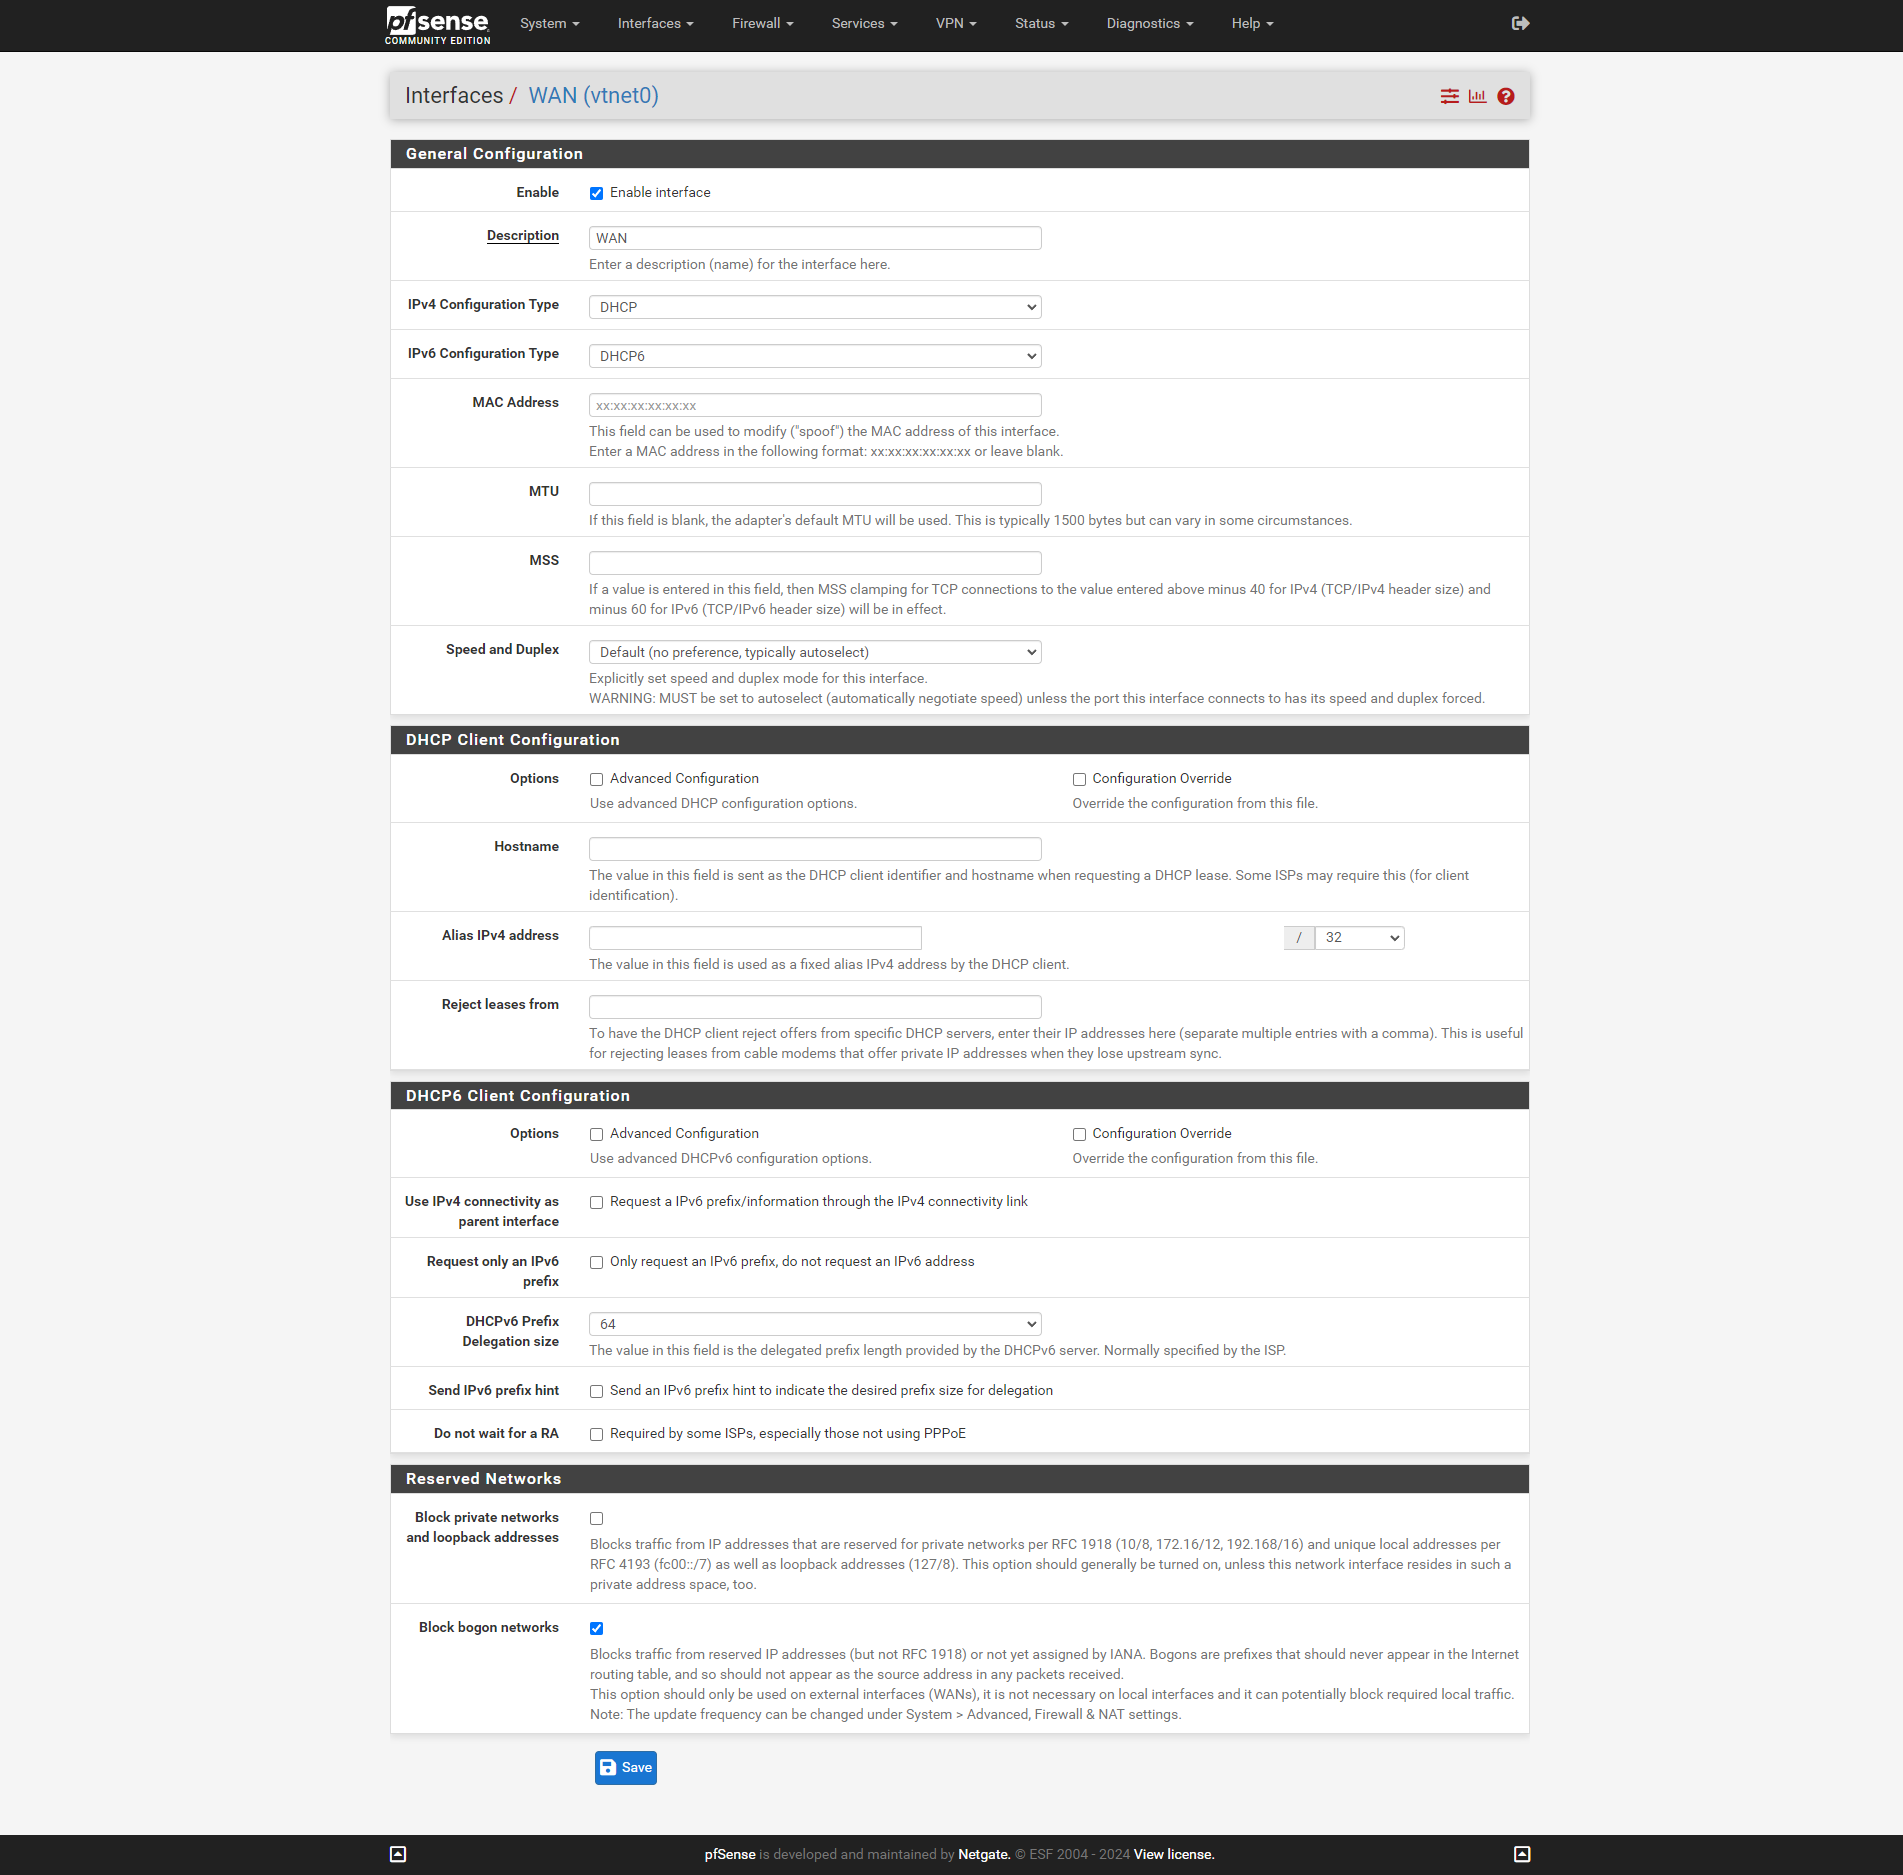Click the footer left scroll-to-top icon
This screenshot has width=1903, height=1875.
pyautogui.click(x=398, y=1854)
